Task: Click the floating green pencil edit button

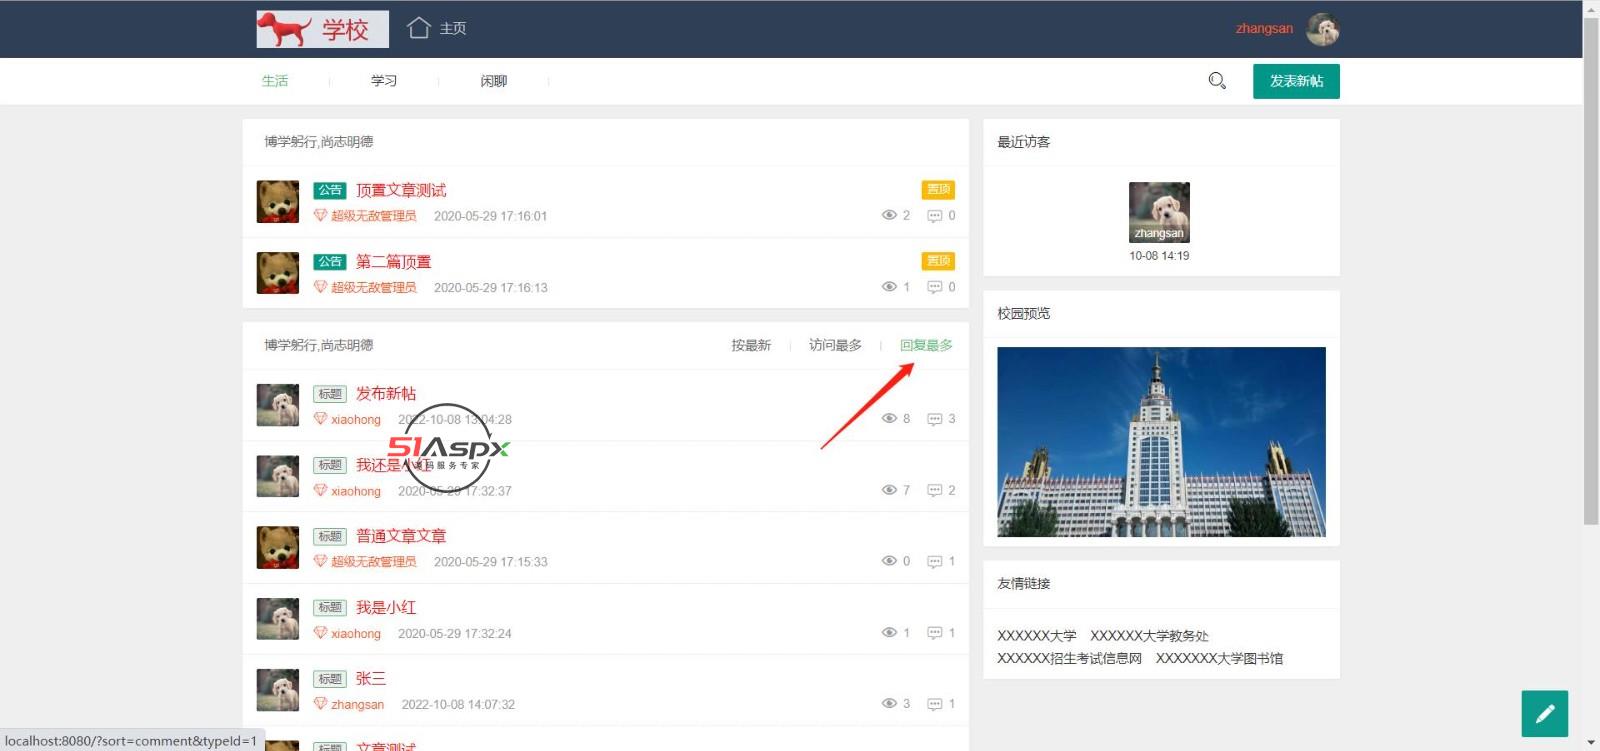Action: tap(1545, 714)
